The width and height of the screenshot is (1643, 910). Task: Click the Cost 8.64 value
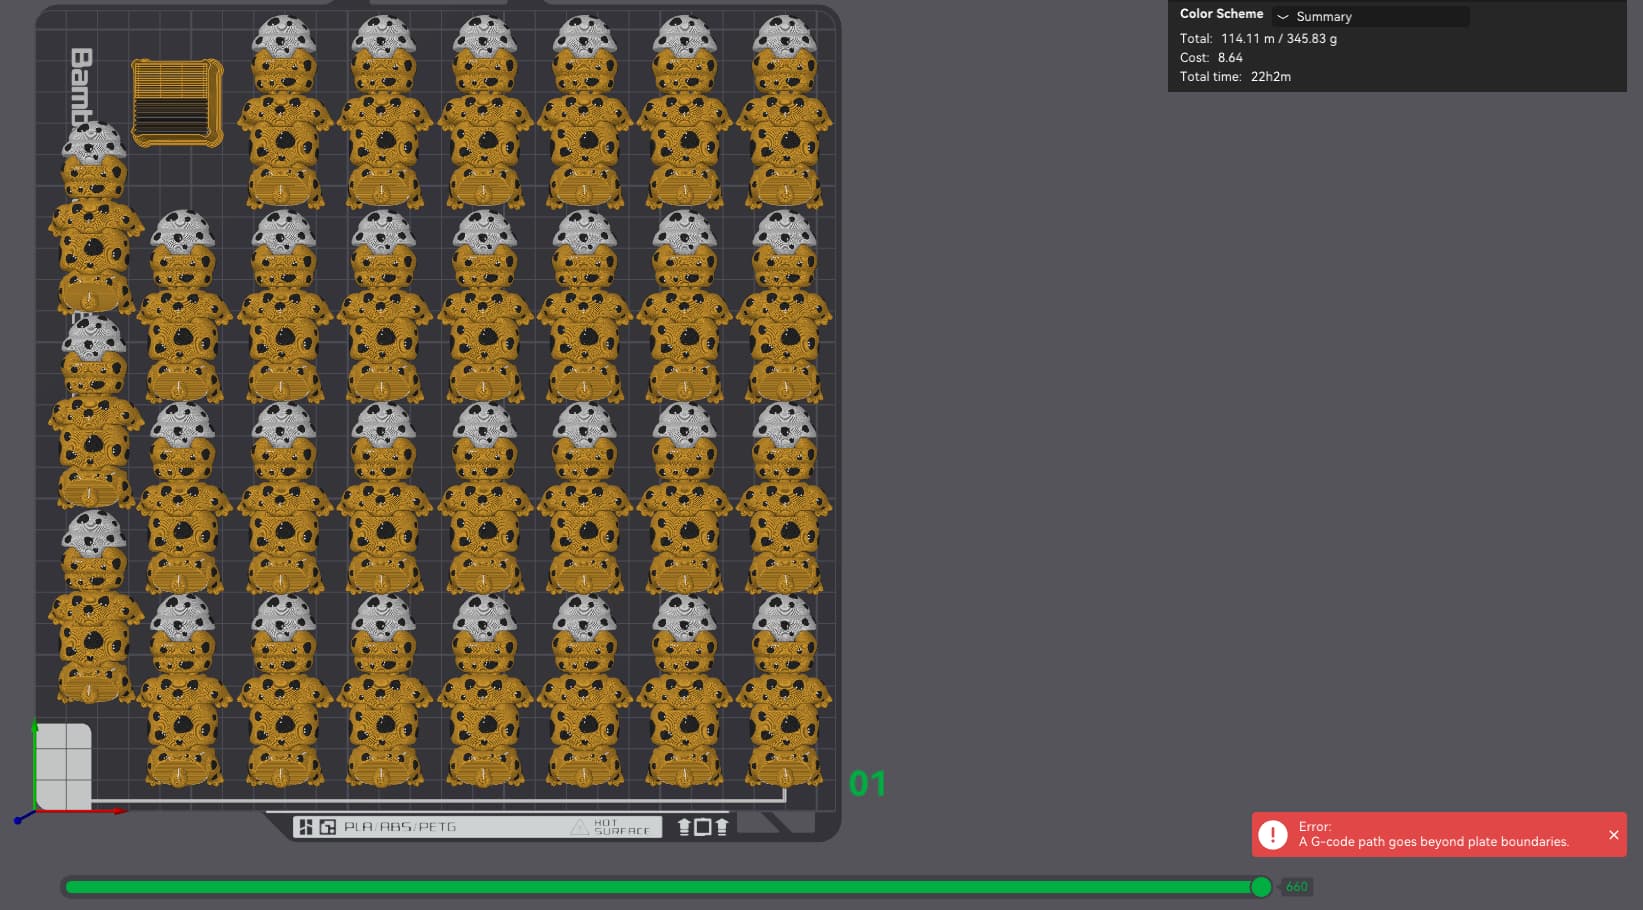click(x=1230, y=57)
